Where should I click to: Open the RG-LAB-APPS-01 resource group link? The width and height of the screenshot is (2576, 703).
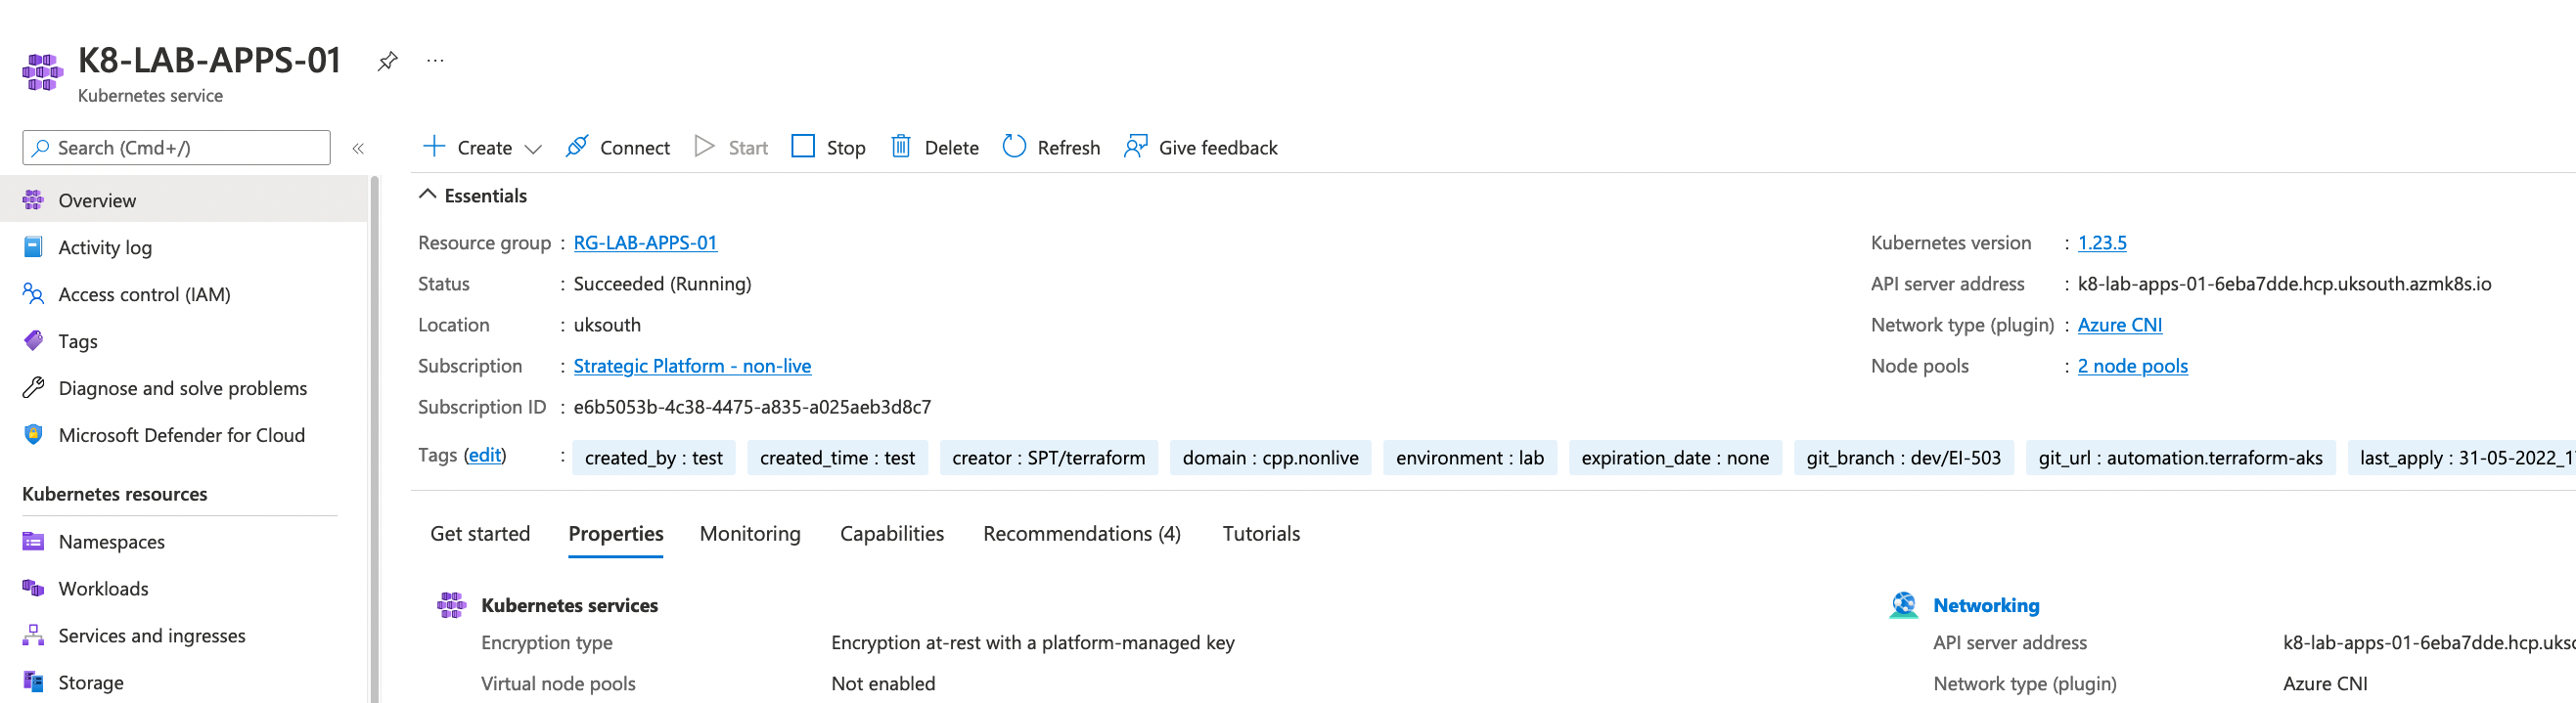click(x=645, y=243)
